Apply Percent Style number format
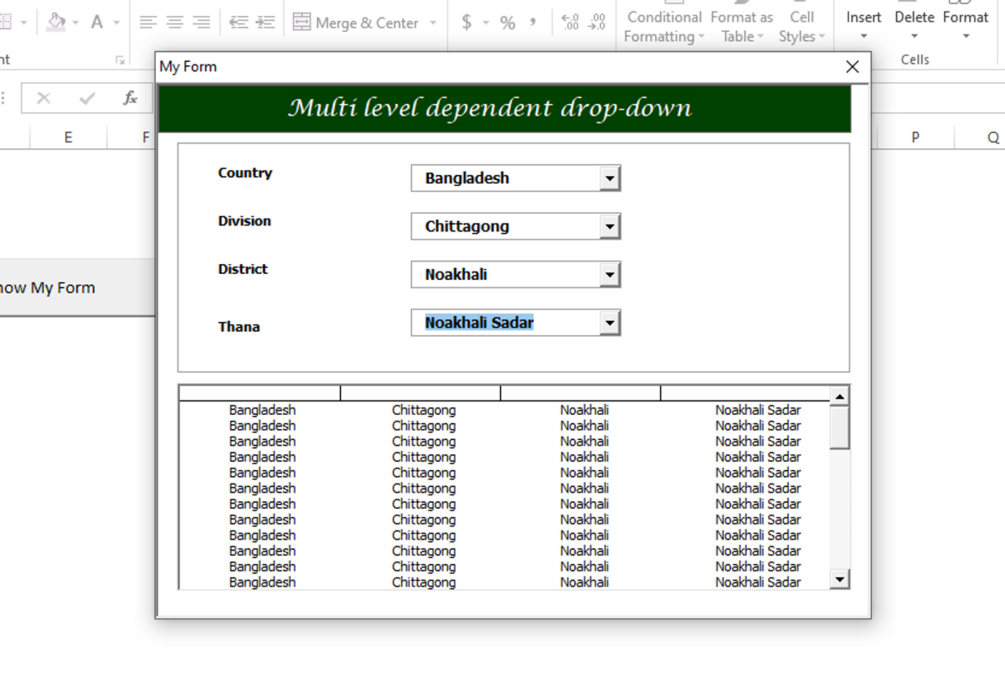This screenshot has width=1005, height=688. [x=508, y=23]
